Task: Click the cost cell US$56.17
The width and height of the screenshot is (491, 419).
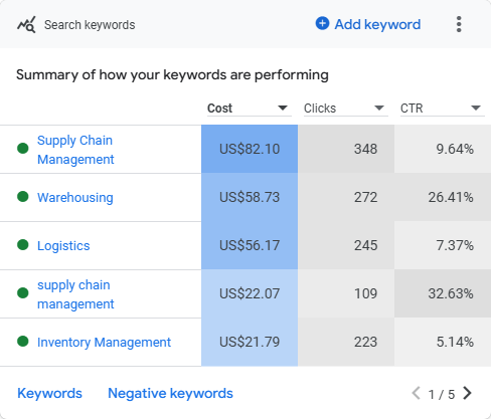Action: pos(249,245)
